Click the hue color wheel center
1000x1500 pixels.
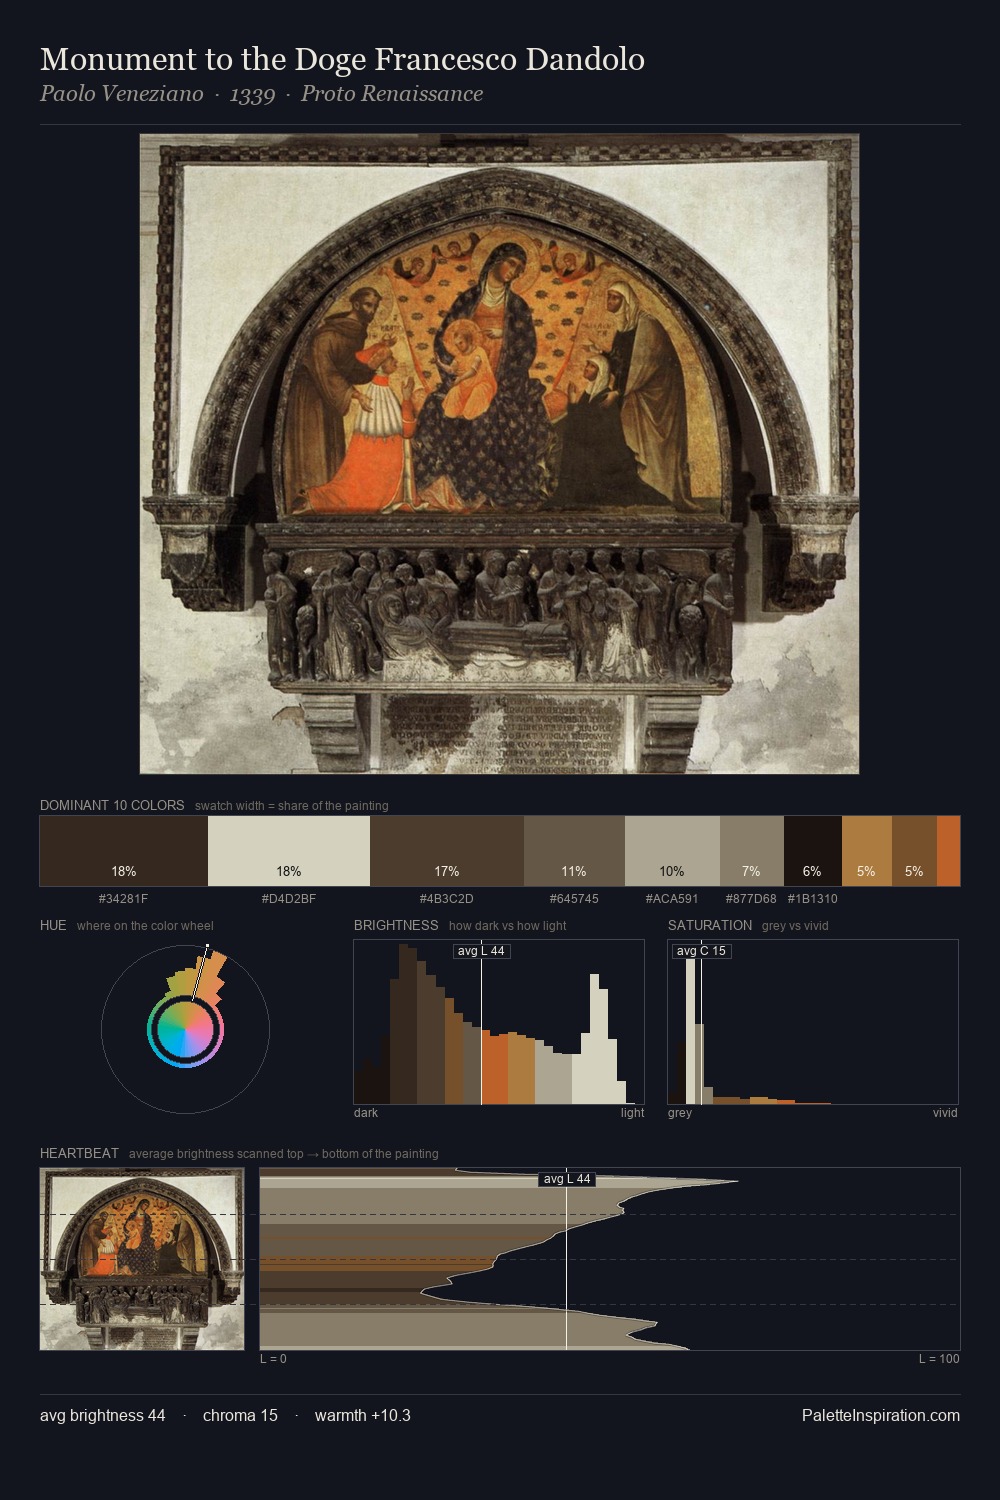185,1029
